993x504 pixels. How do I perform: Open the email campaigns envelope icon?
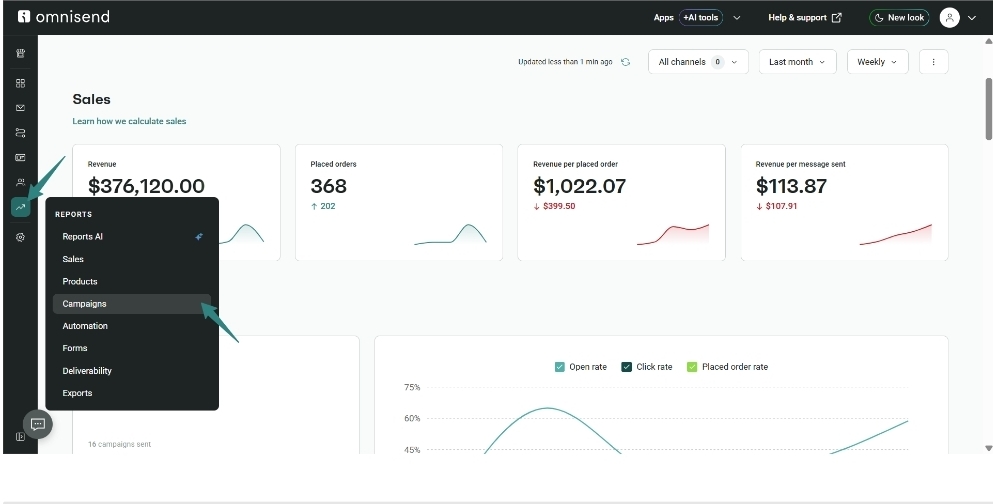pos(20,108)
